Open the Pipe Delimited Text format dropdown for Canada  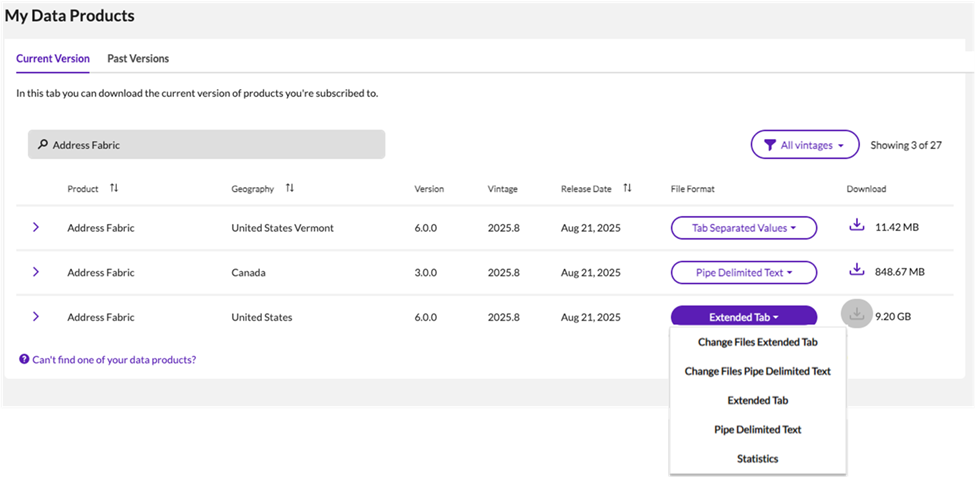(x=743, y=272)
